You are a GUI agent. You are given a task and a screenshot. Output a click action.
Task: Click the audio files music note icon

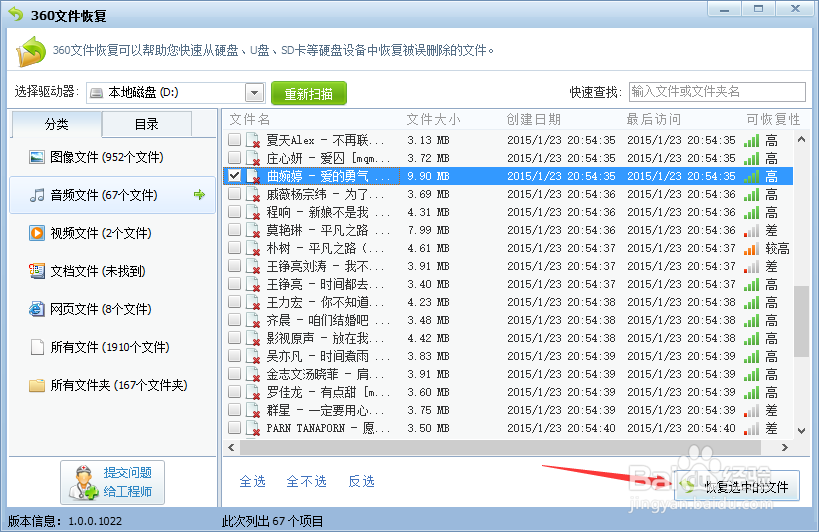coord(37,195)
